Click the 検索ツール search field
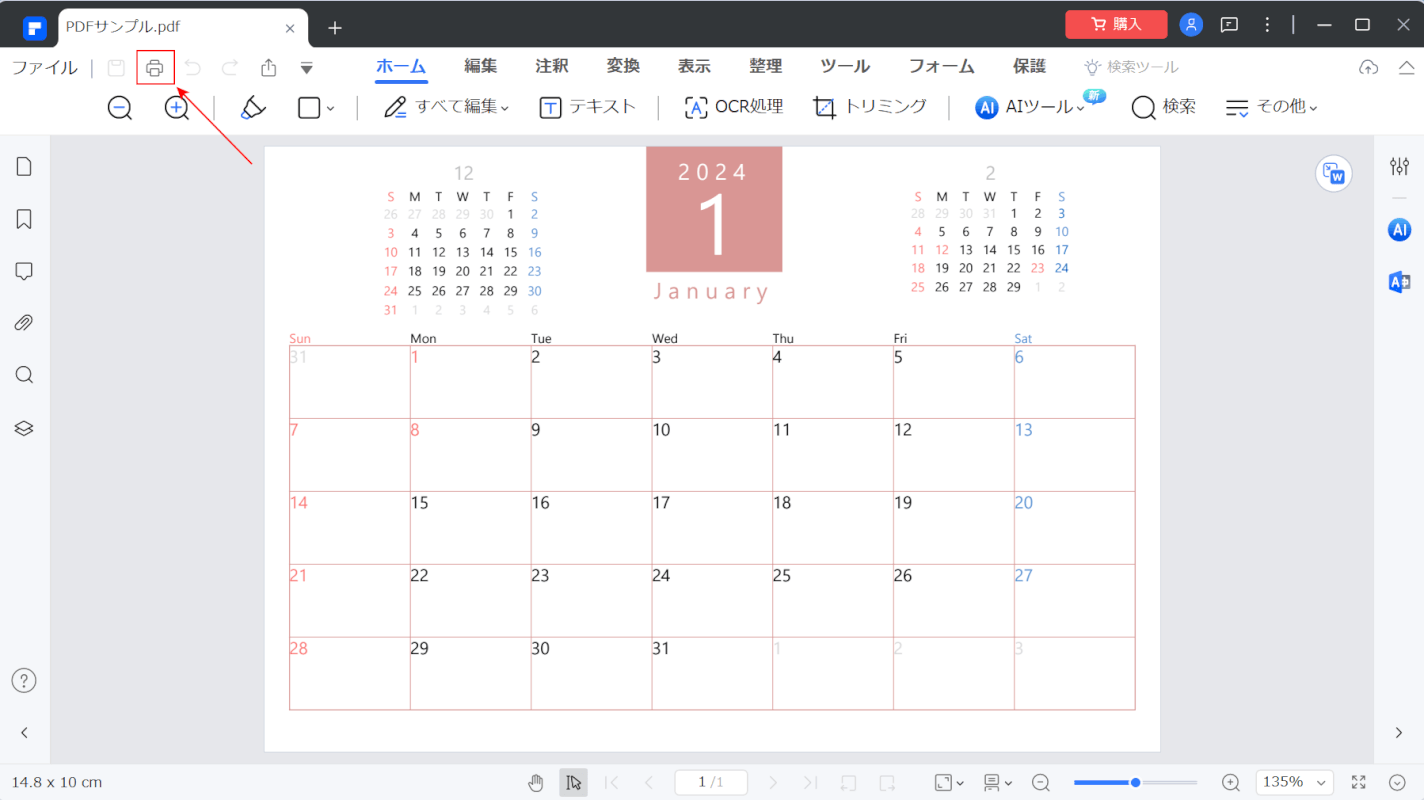This screenshot has height=800, width=1424. [1132, 67]
